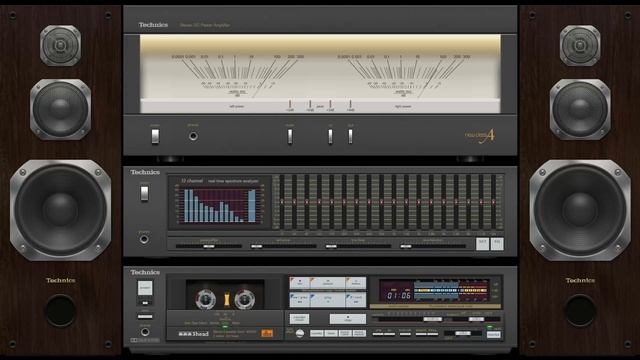Click the deck's peak level meter display
Image resolution: width=640 pixels, height=360 pixels.
tap(451, 291)
